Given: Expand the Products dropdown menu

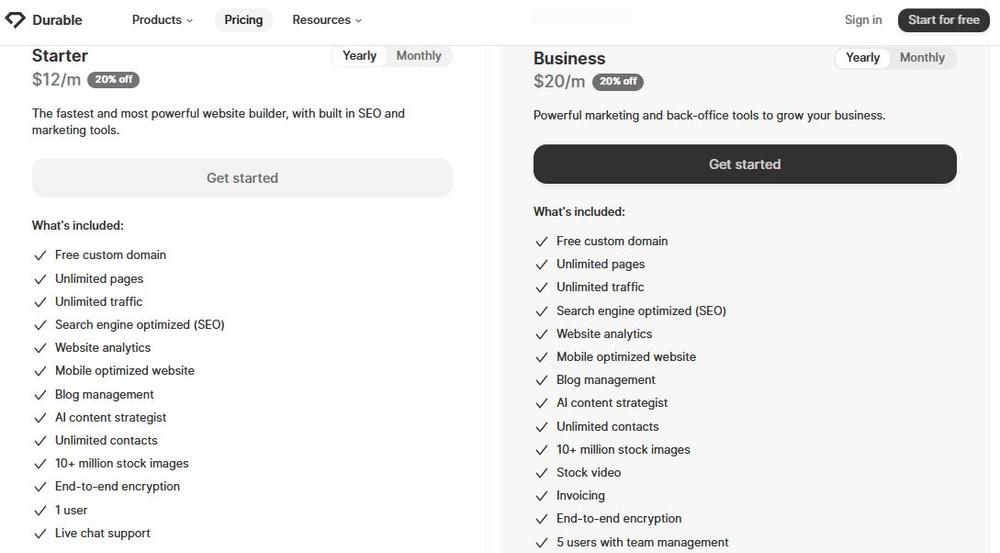Looking at the screenshot, I should pos(162,20).
